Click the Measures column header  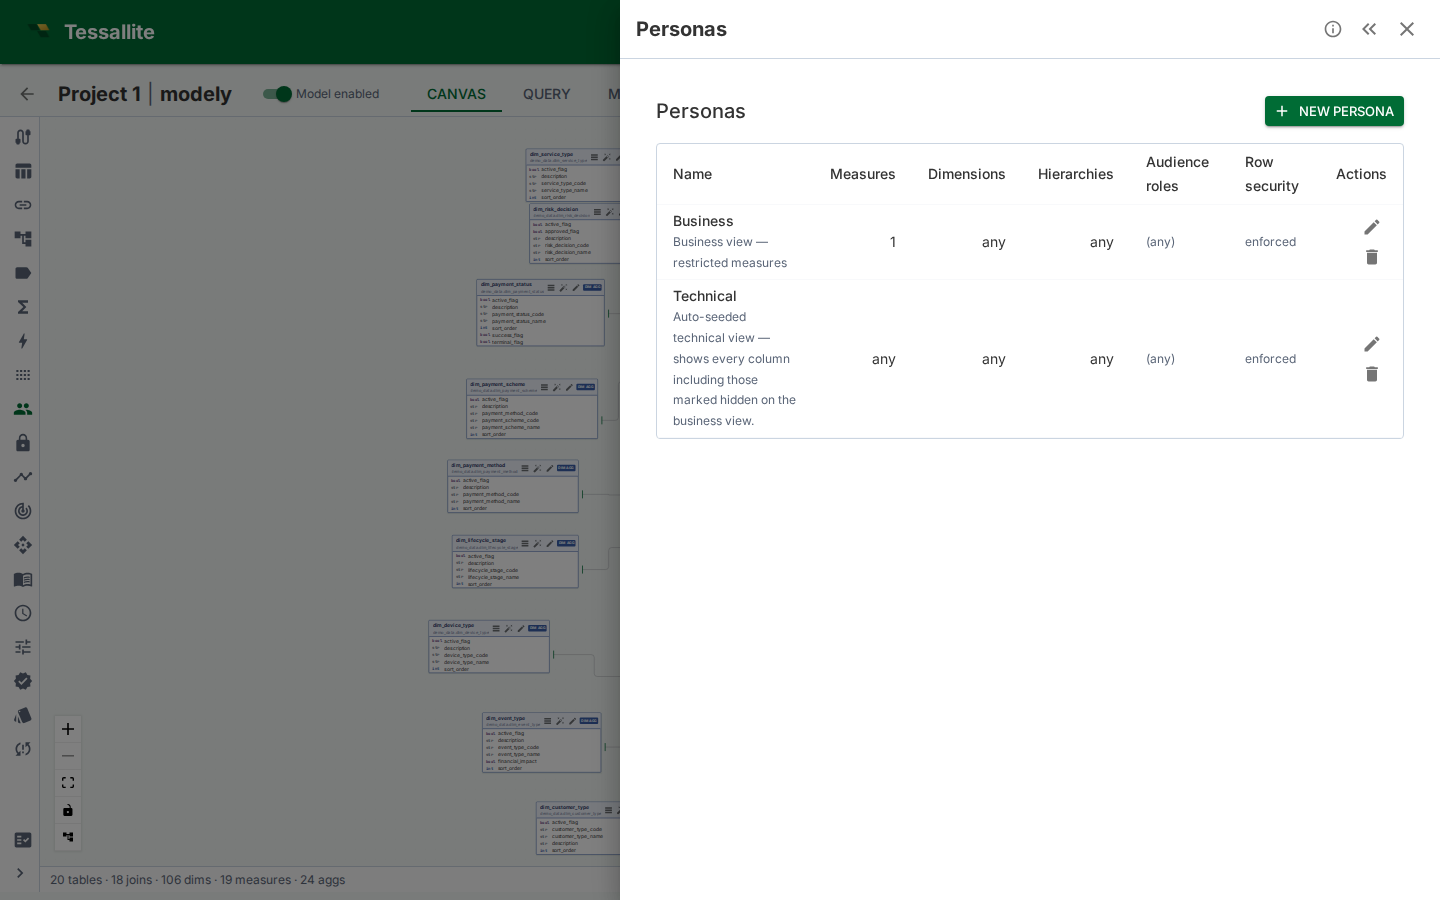tap(863, 174)
